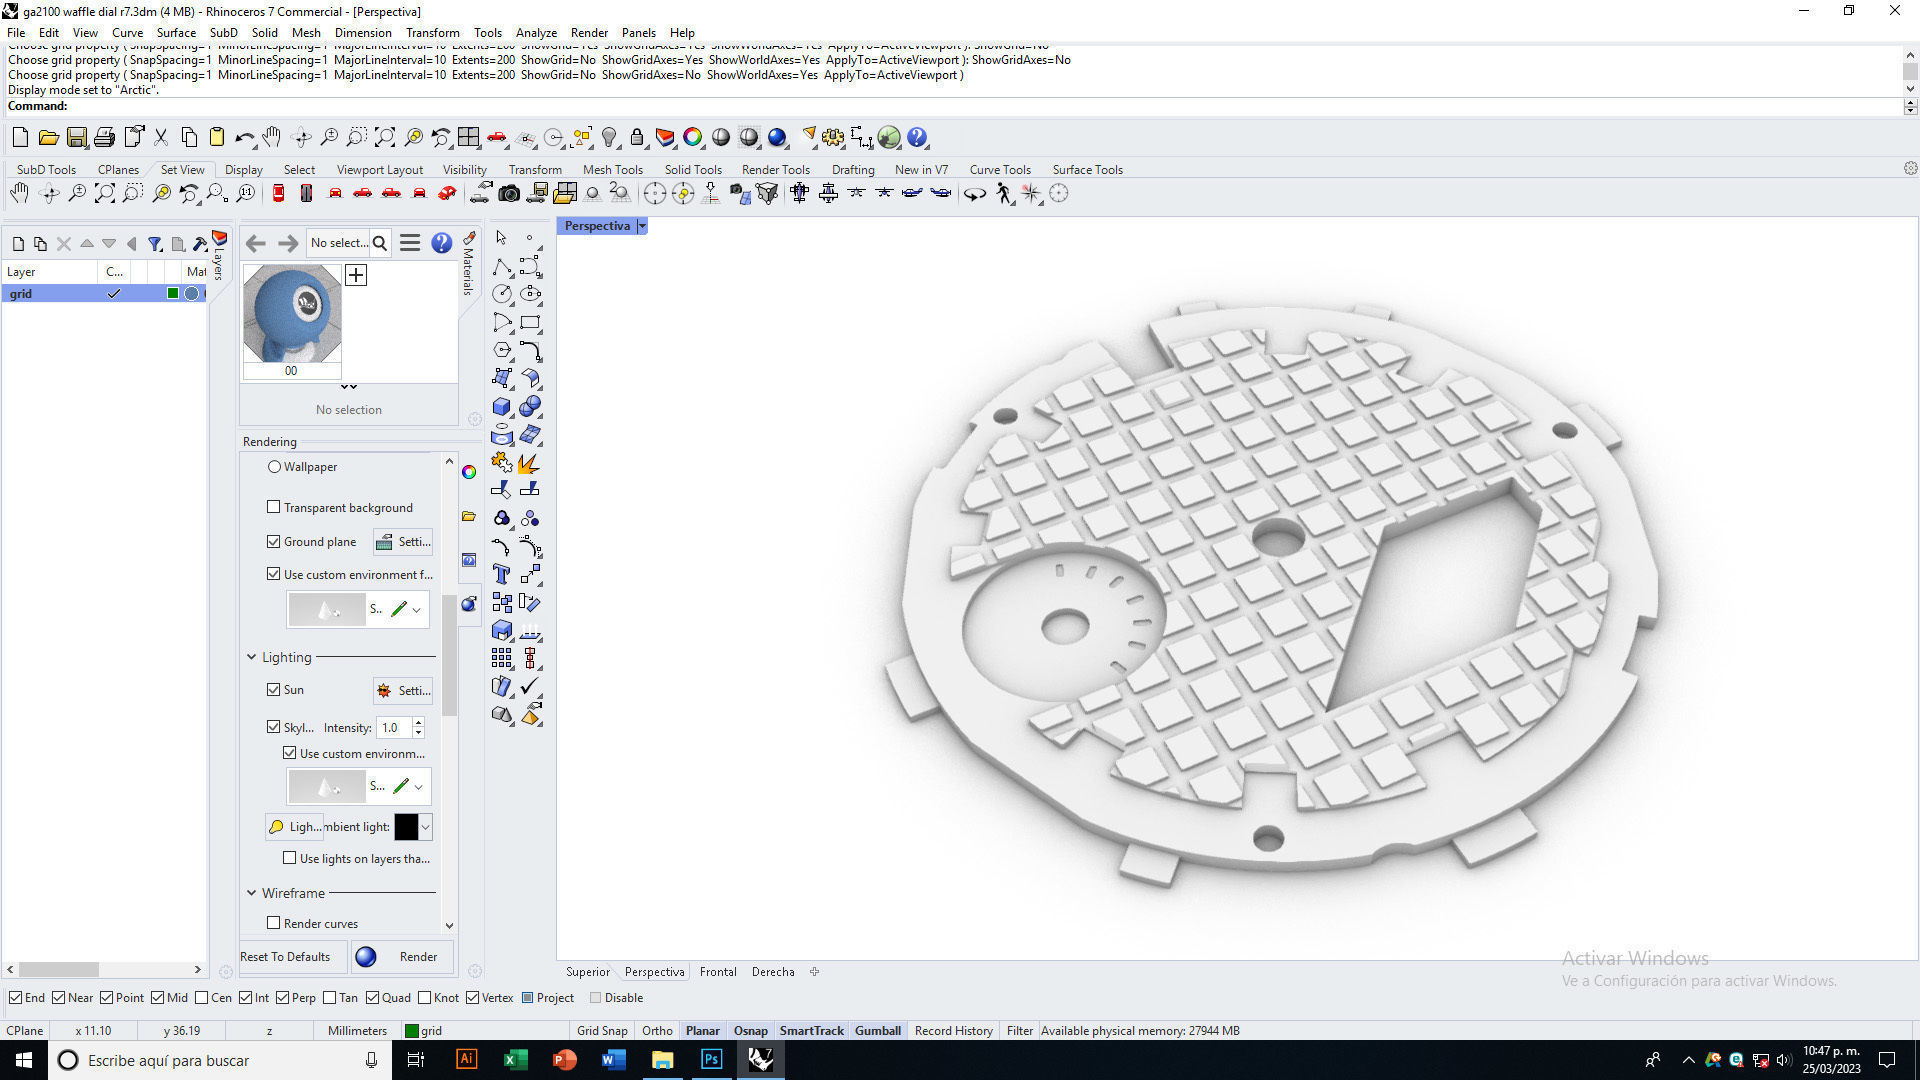Toggle Gumball in the status bar
This screenshot has width=1920, height=1080.
[878, 1030]
